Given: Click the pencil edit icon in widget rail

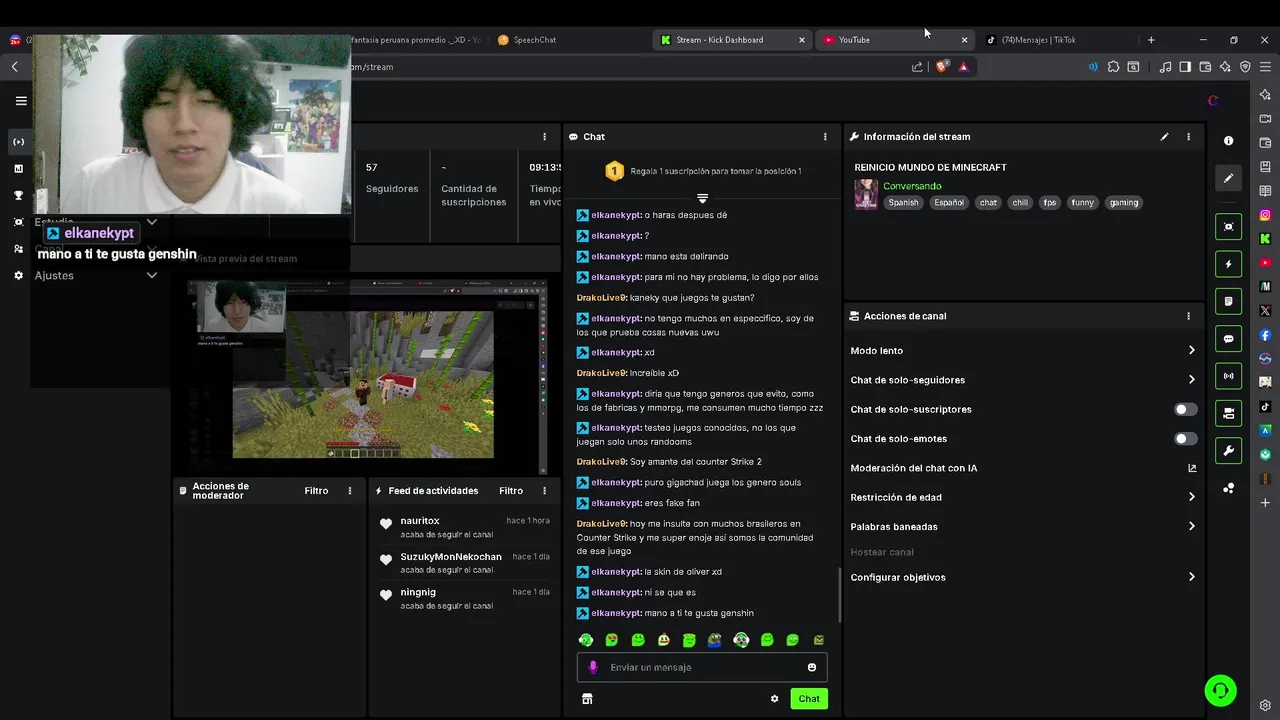Looking at the screenshot, I should click(1229, 178).
